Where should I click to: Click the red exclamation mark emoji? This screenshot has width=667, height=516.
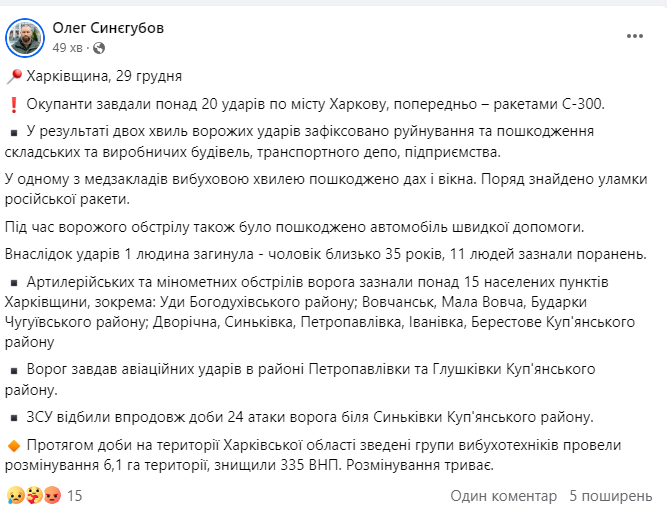tap(13, 103)
